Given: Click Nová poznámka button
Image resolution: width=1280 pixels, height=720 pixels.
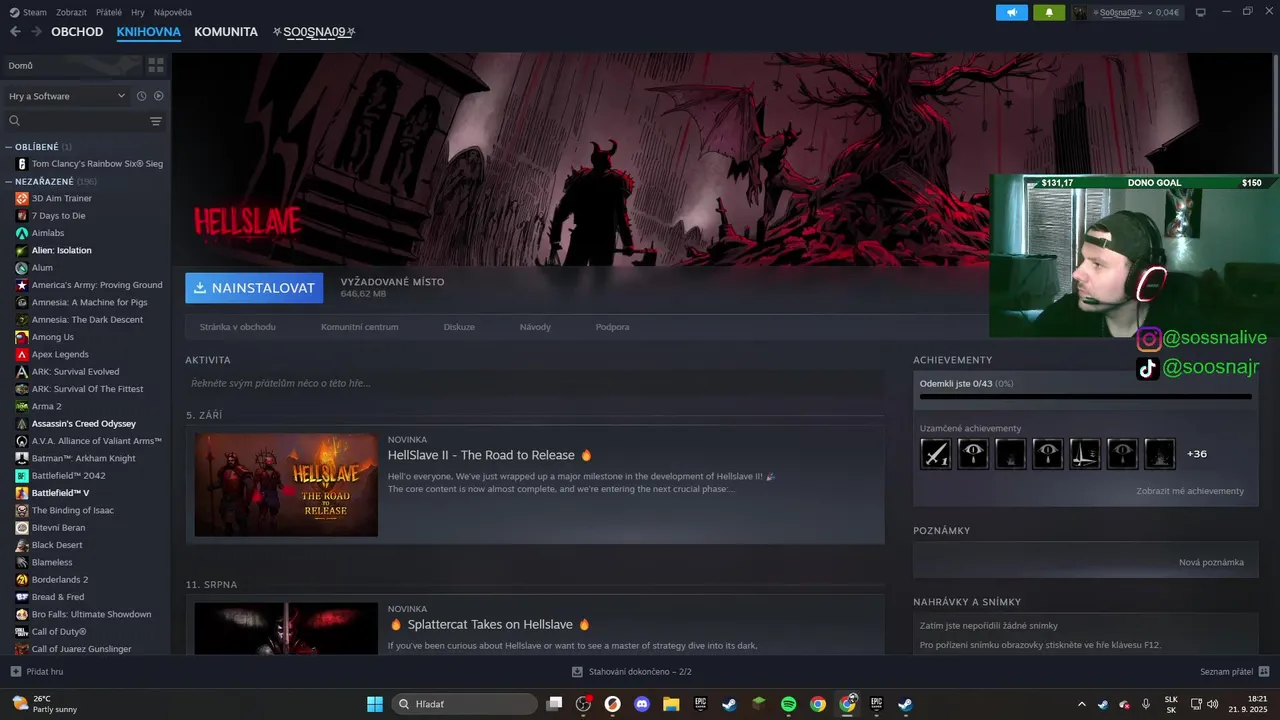Looking at the screenshot, I should click(1211, 562).
